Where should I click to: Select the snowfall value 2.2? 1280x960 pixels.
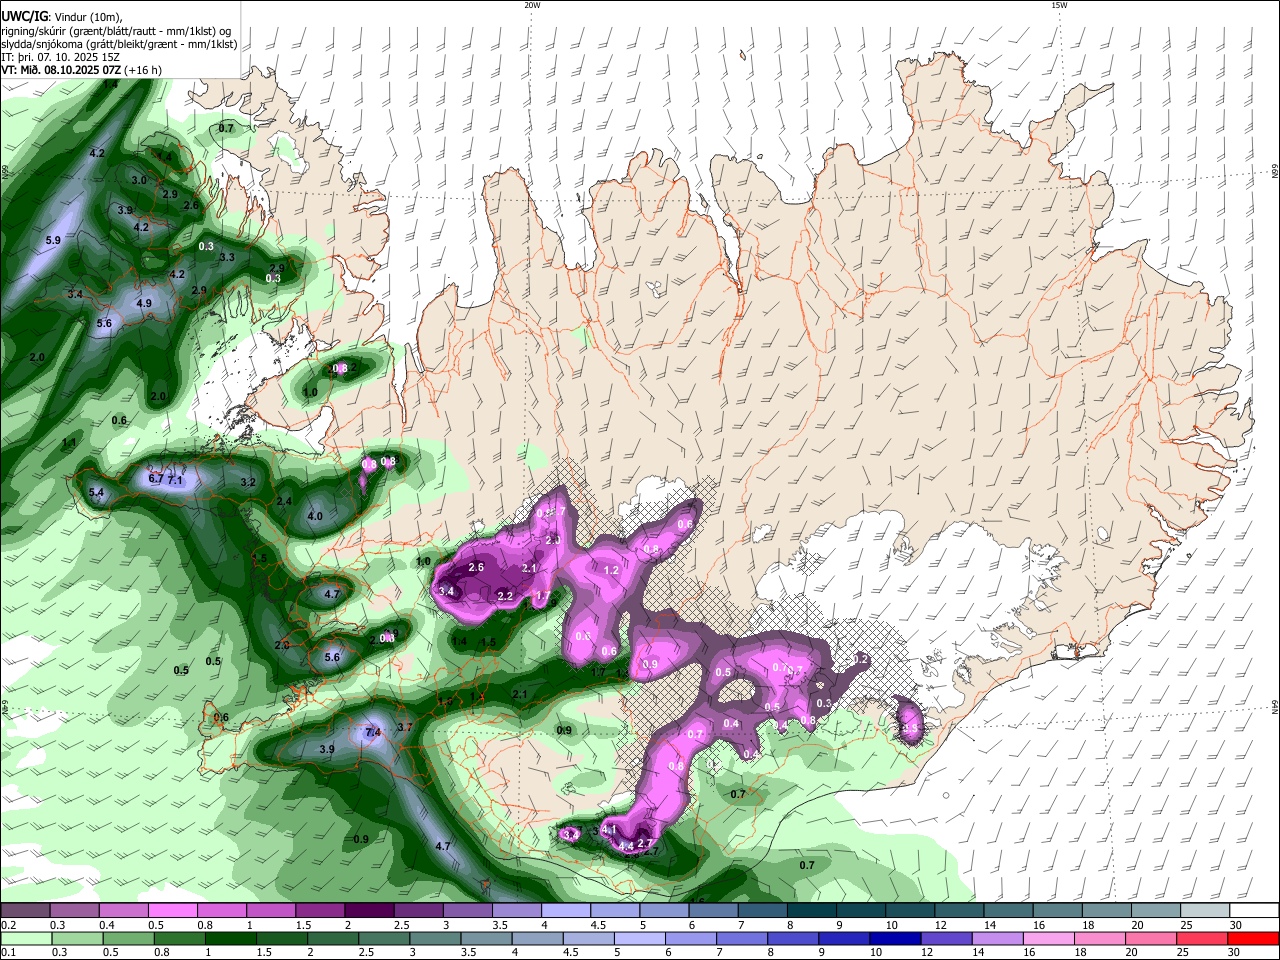505,596
